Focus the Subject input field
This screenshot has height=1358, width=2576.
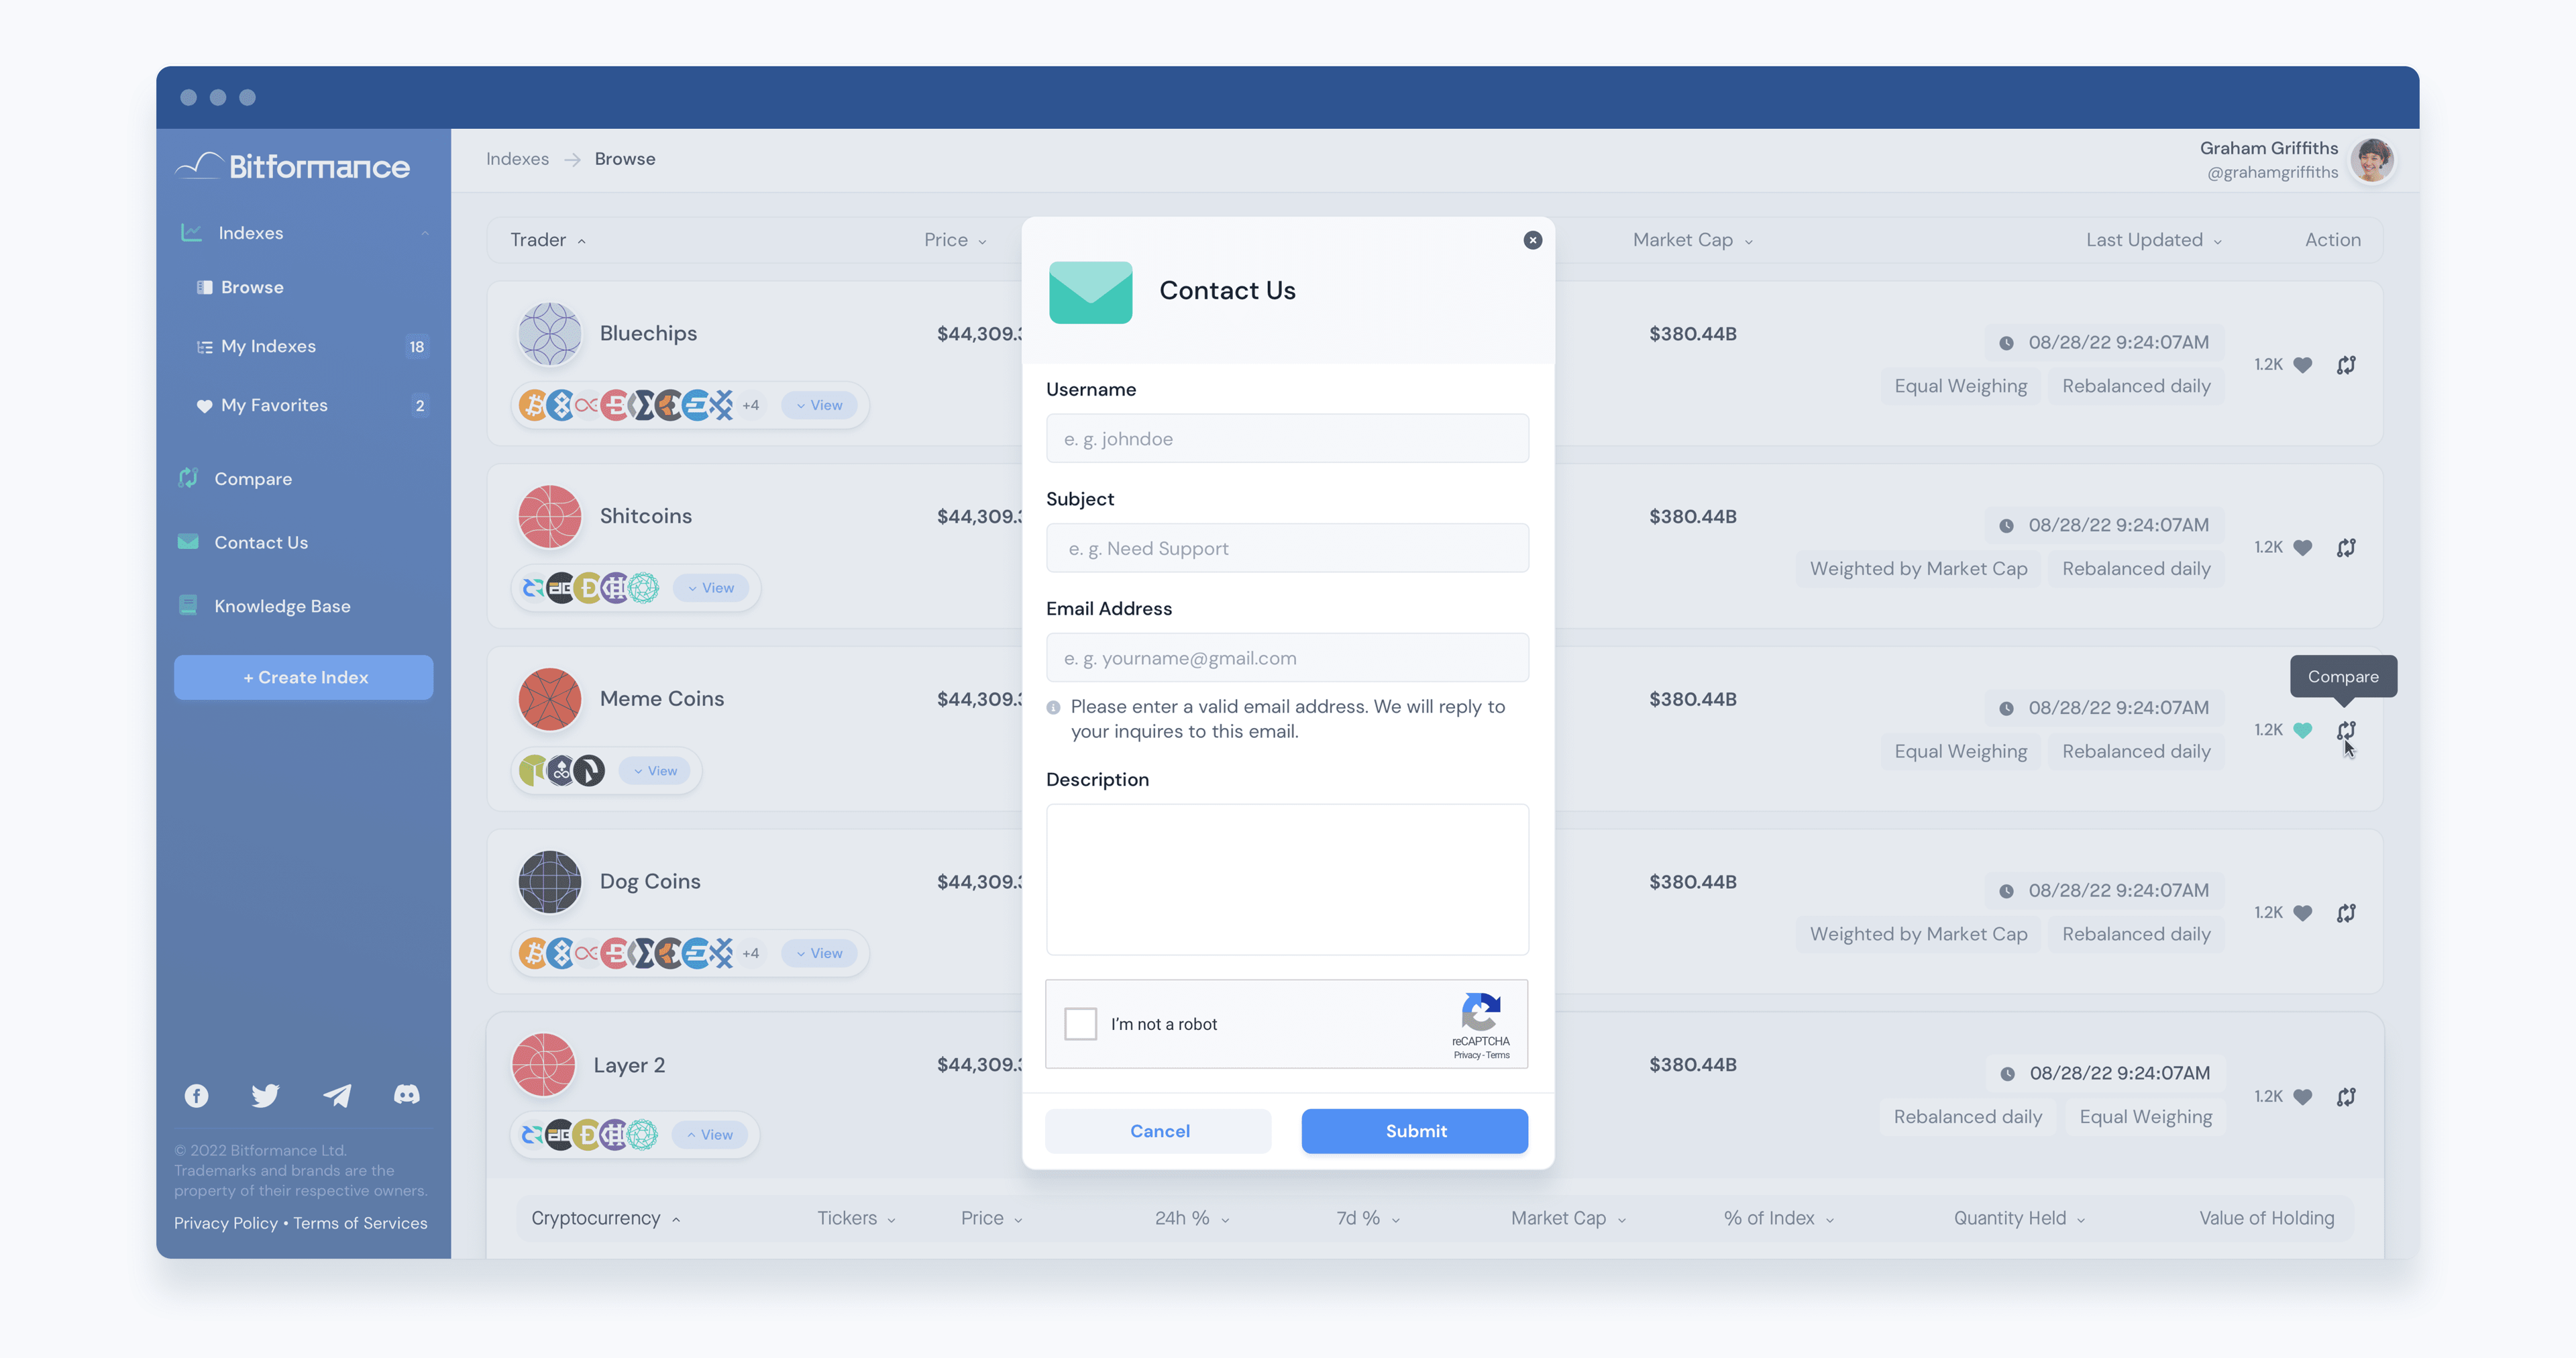(x=1287, y=548)
